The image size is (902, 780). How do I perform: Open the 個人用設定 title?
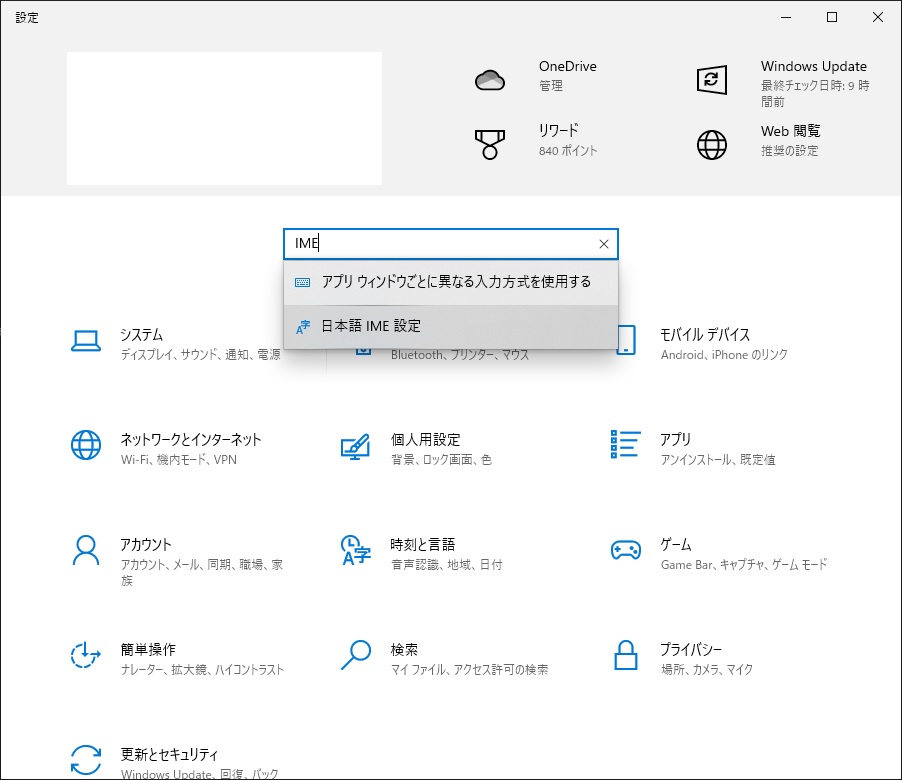pos(425,439)
